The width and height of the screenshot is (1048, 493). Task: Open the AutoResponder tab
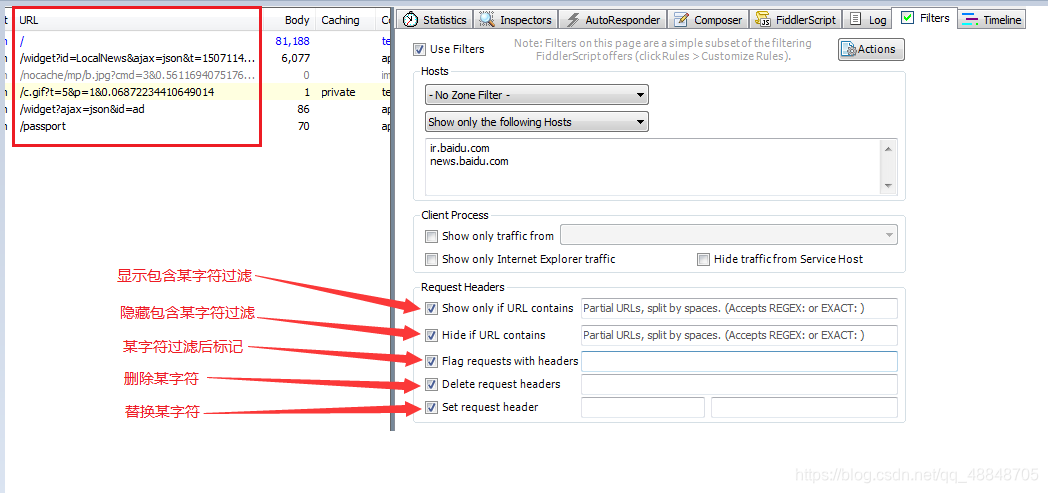tap(614, 19)
